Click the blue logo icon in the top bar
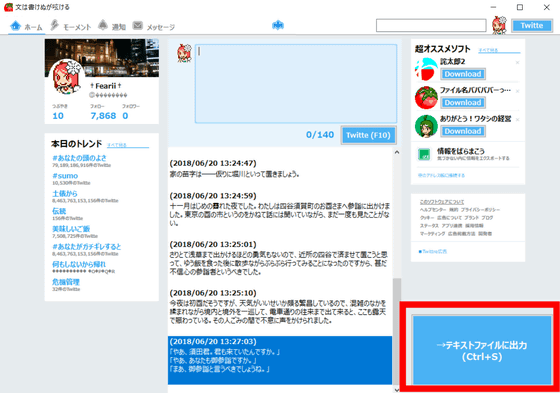Viewport: 560px width, 393px height. pyautogui.click(x=278, y=25)
